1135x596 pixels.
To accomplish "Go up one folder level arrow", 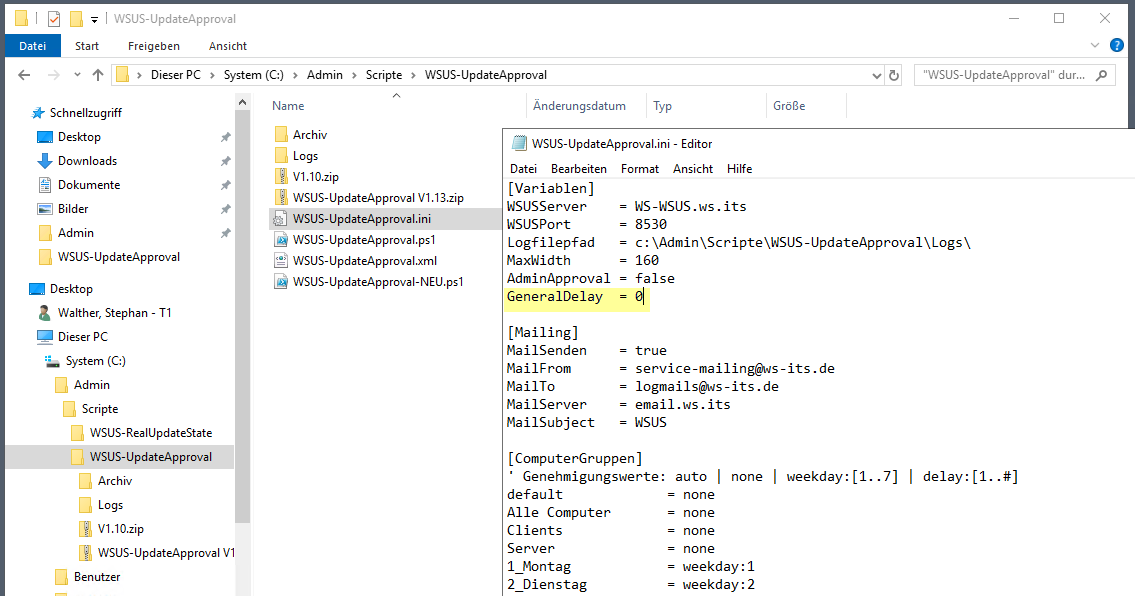I will 98,75.
